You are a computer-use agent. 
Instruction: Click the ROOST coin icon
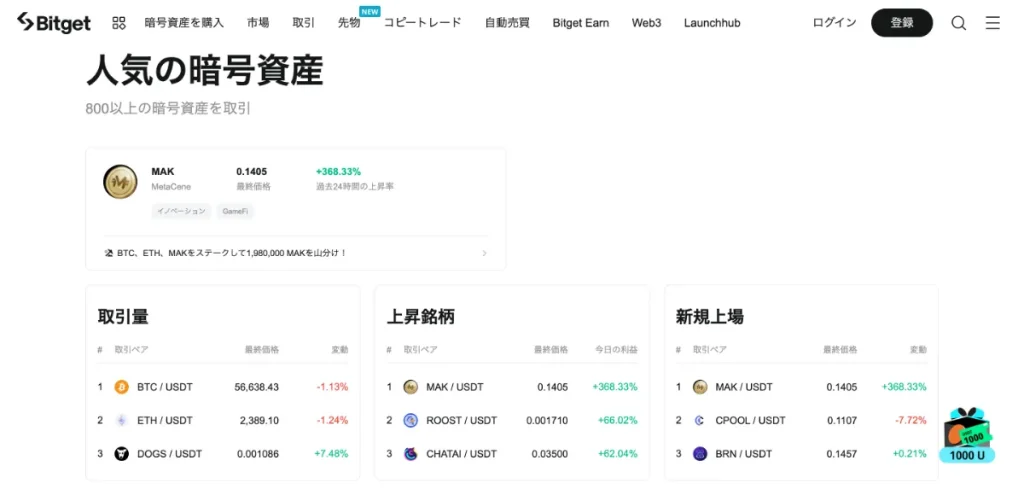410,421
